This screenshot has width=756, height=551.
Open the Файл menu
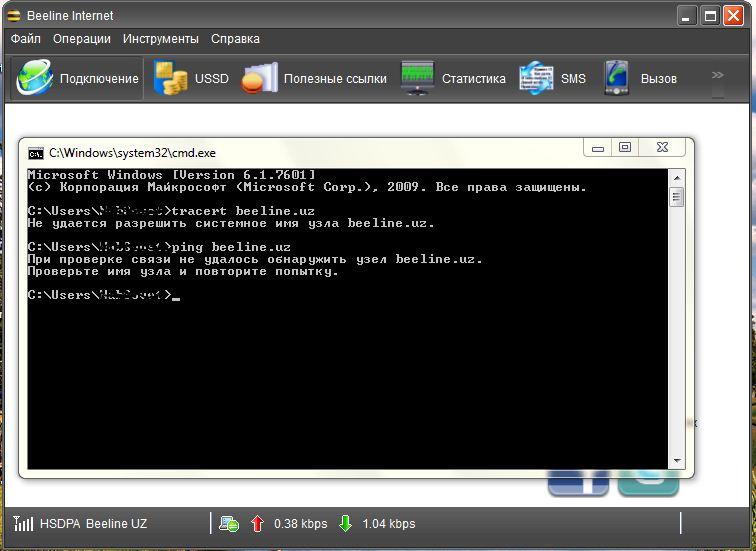coord(26,39)
